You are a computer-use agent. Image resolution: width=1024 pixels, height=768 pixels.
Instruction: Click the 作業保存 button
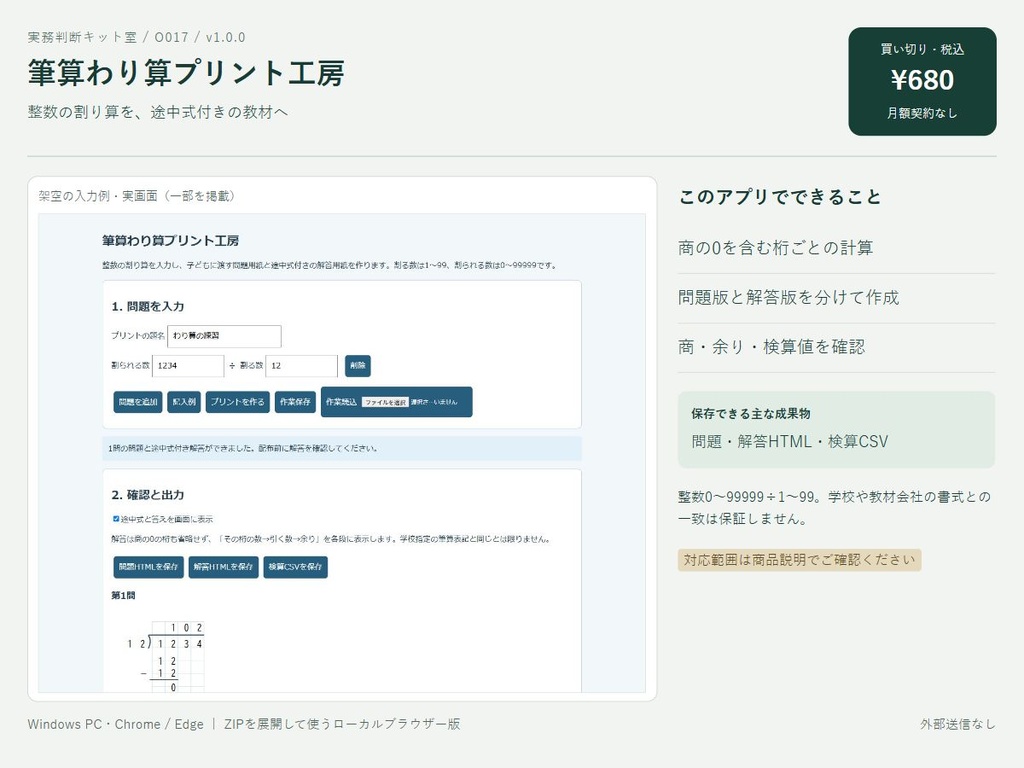(x=295, y=402)
